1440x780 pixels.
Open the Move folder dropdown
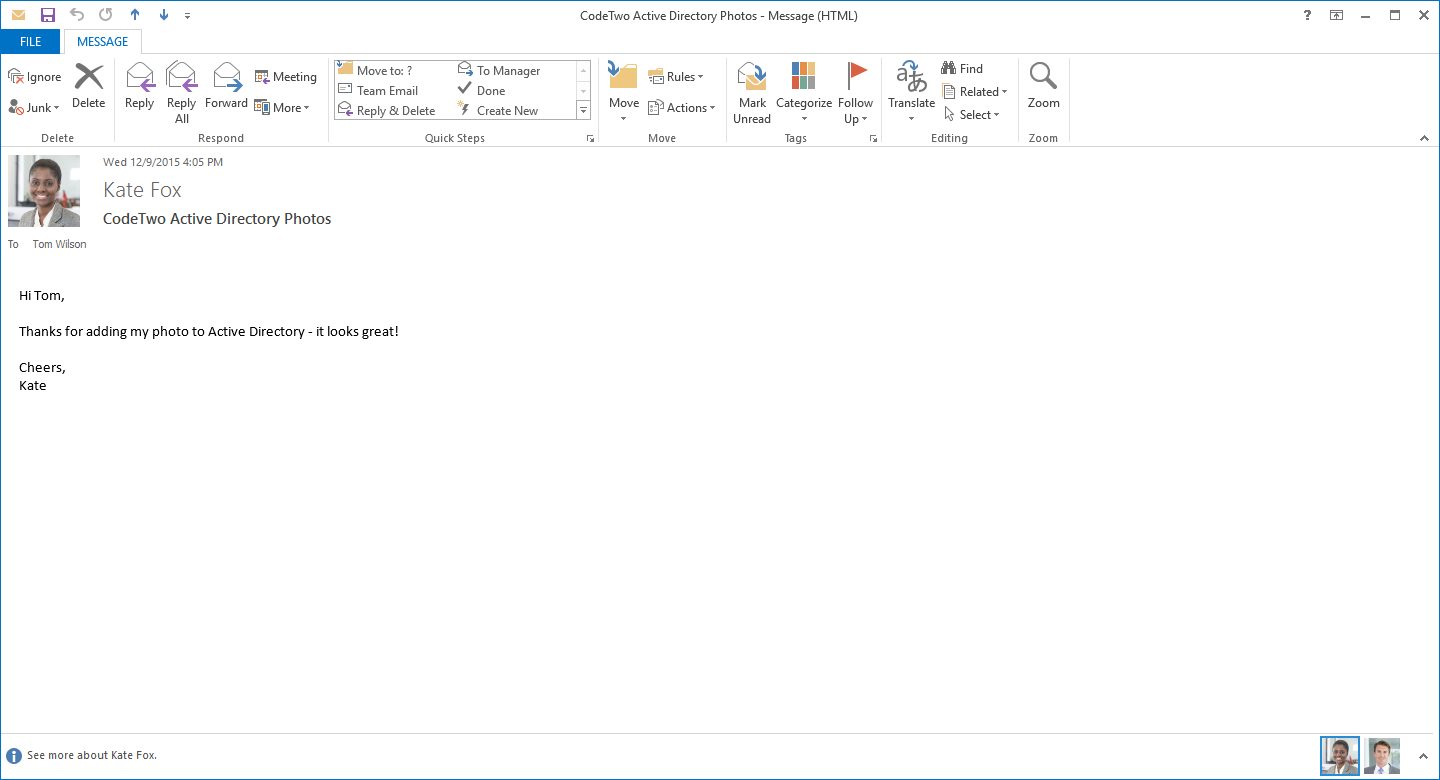pos(623,92)
